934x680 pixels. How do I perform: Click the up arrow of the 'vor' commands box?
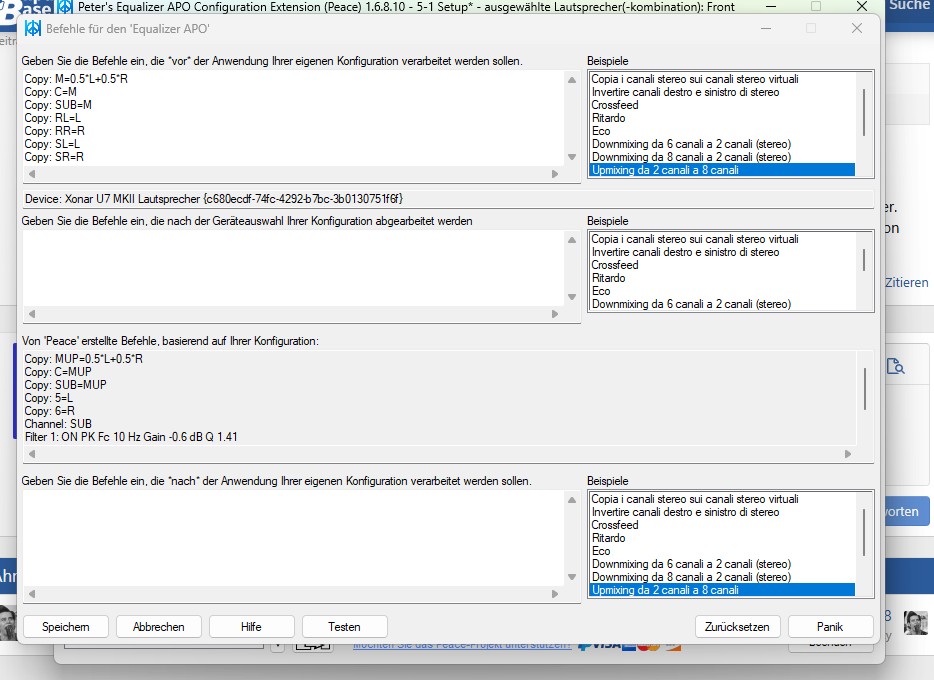(x=572, y=80)
